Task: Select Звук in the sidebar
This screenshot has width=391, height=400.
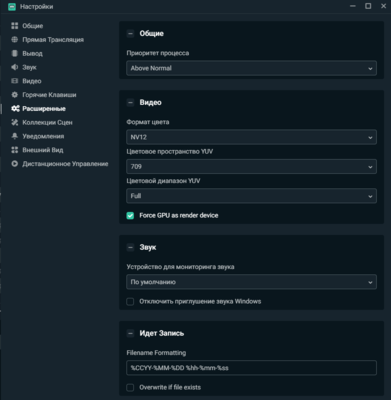Action: point(29,67)
